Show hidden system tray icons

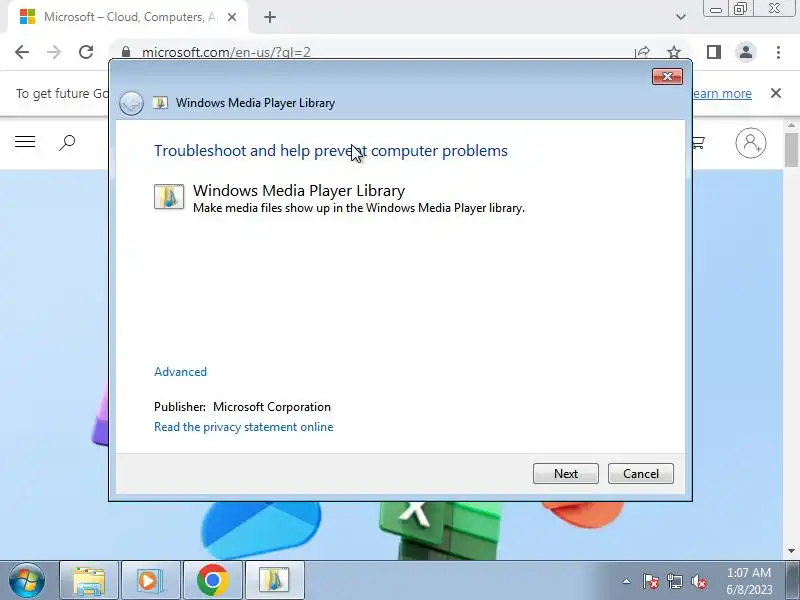626,581
